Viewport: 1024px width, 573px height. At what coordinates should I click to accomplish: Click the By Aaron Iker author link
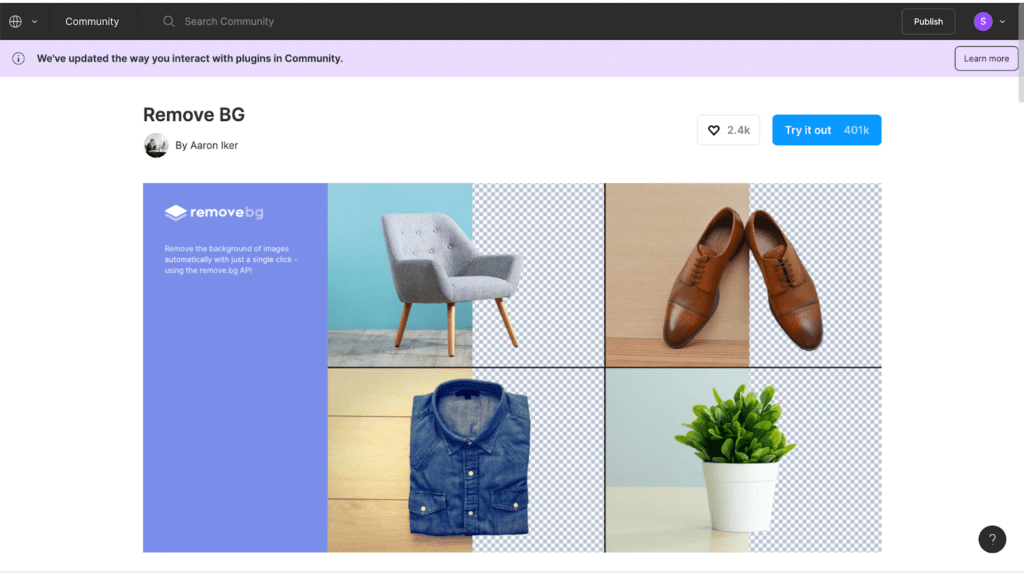coord(206,145)
